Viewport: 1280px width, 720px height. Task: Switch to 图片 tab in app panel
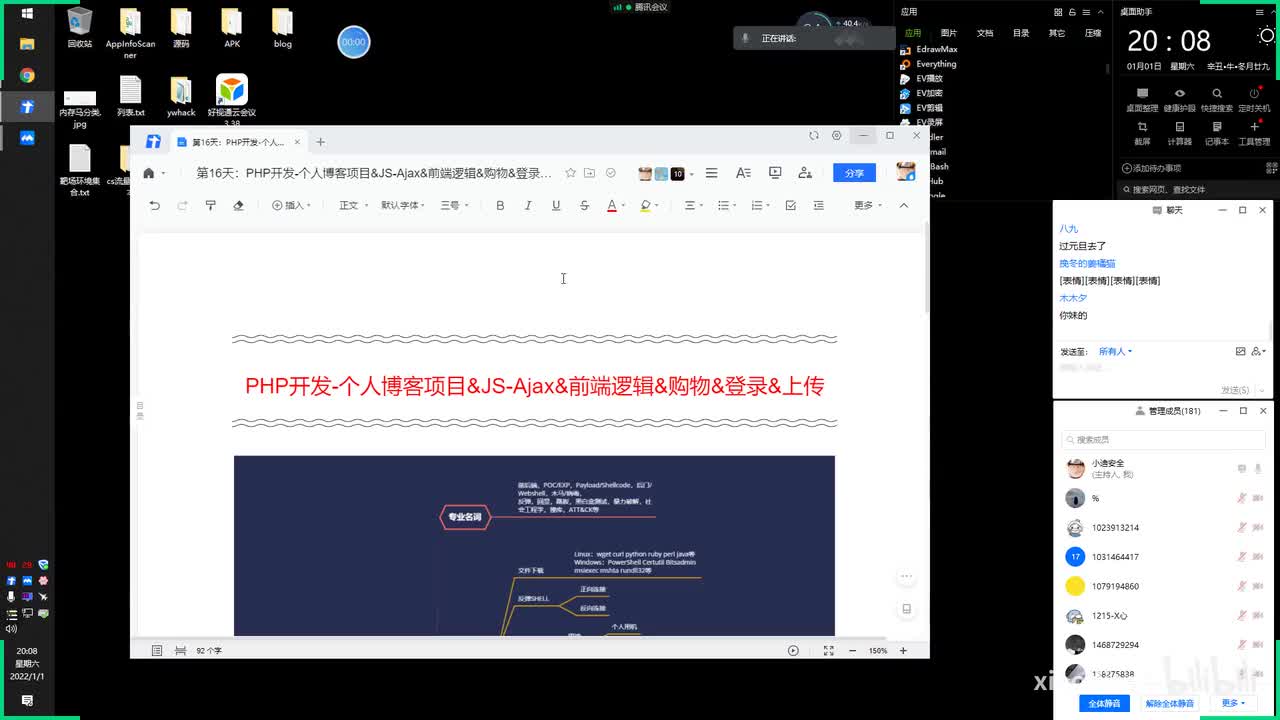tap(949, 33)
